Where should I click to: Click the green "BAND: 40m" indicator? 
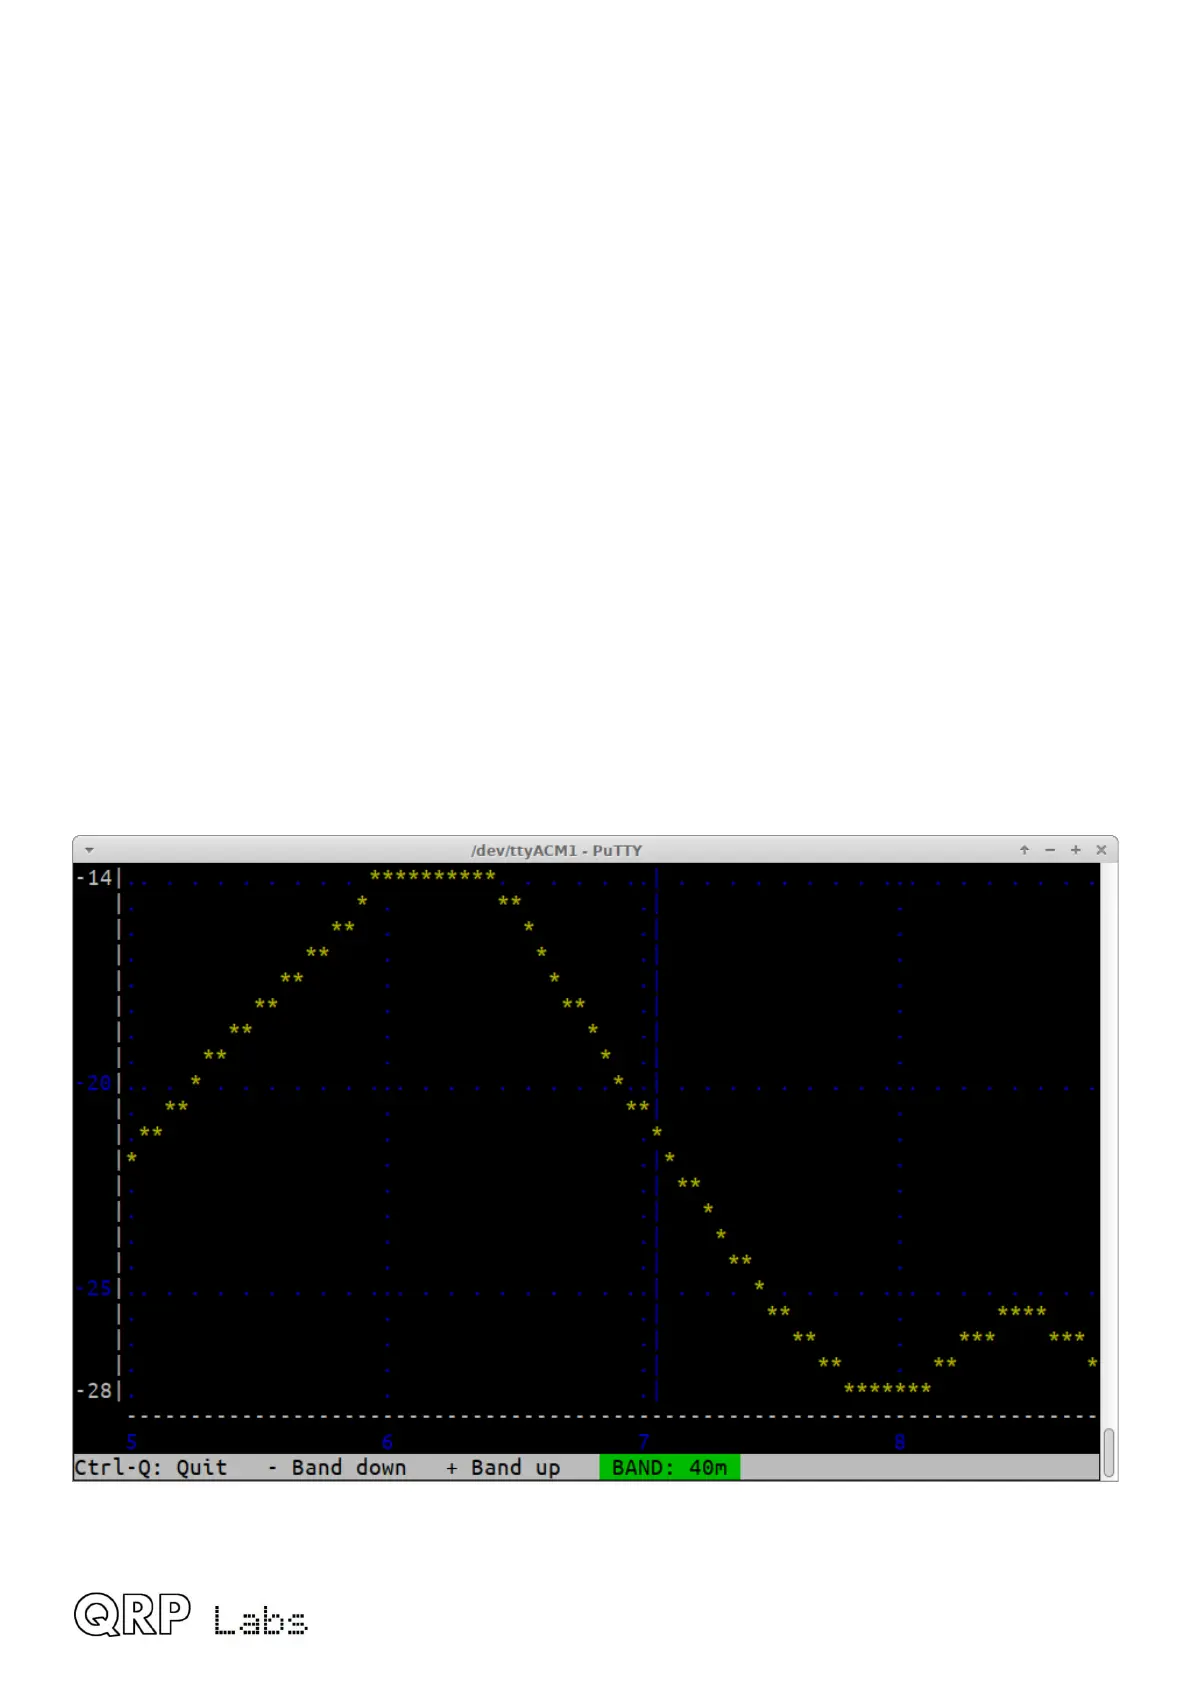coord(669,1467)
